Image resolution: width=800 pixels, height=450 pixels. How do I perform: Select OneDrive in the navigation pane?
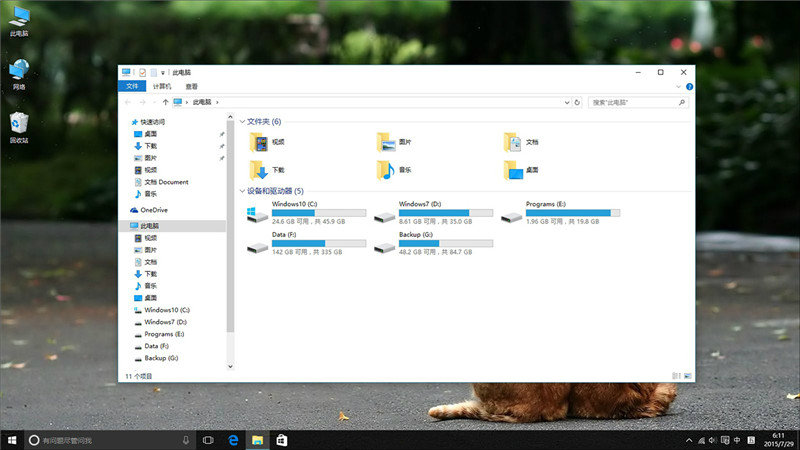coord(154,210)
